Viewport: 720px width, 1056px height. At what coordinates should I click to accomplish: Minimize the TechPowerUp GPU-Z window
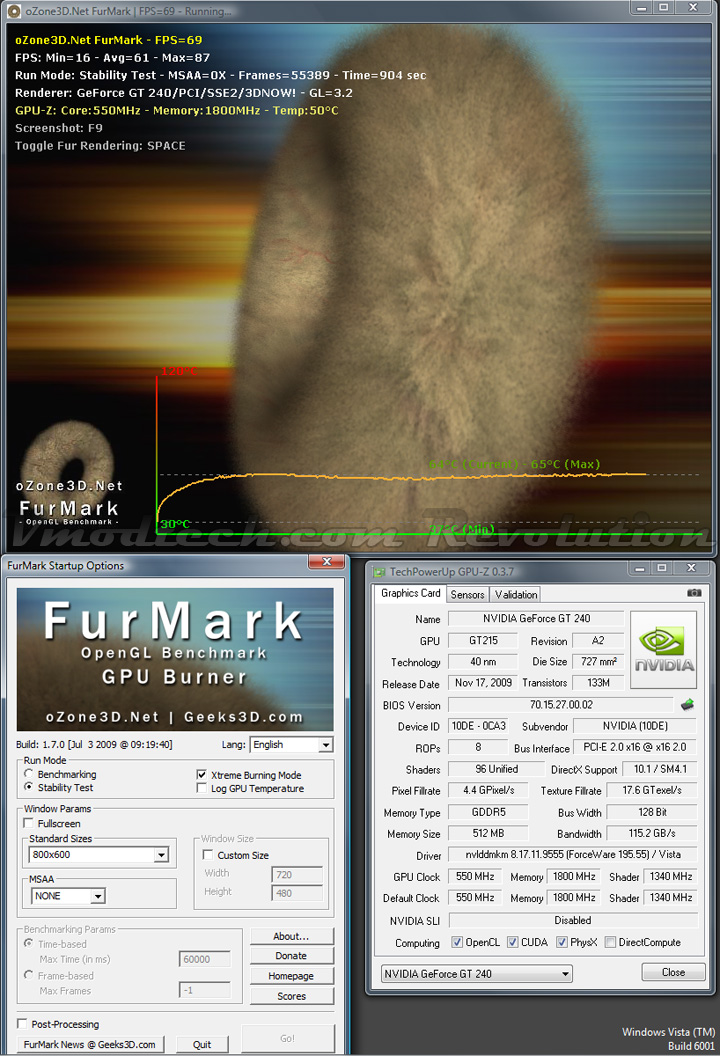[x=640, y=568]
